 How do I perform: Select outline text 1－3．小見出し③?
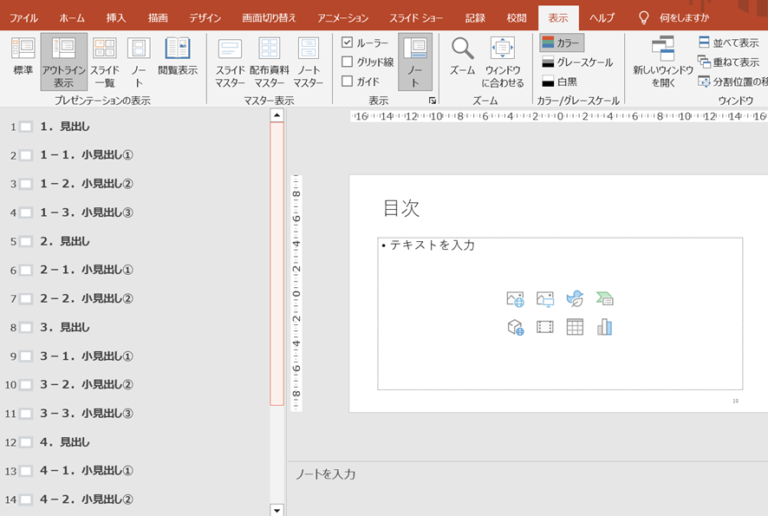click(87, 212)
